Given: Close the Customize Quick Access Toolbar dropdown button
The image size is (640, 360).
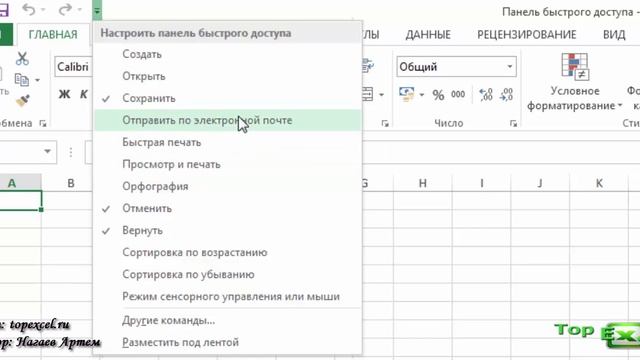Looking at the screenshot, I should 97,10.
